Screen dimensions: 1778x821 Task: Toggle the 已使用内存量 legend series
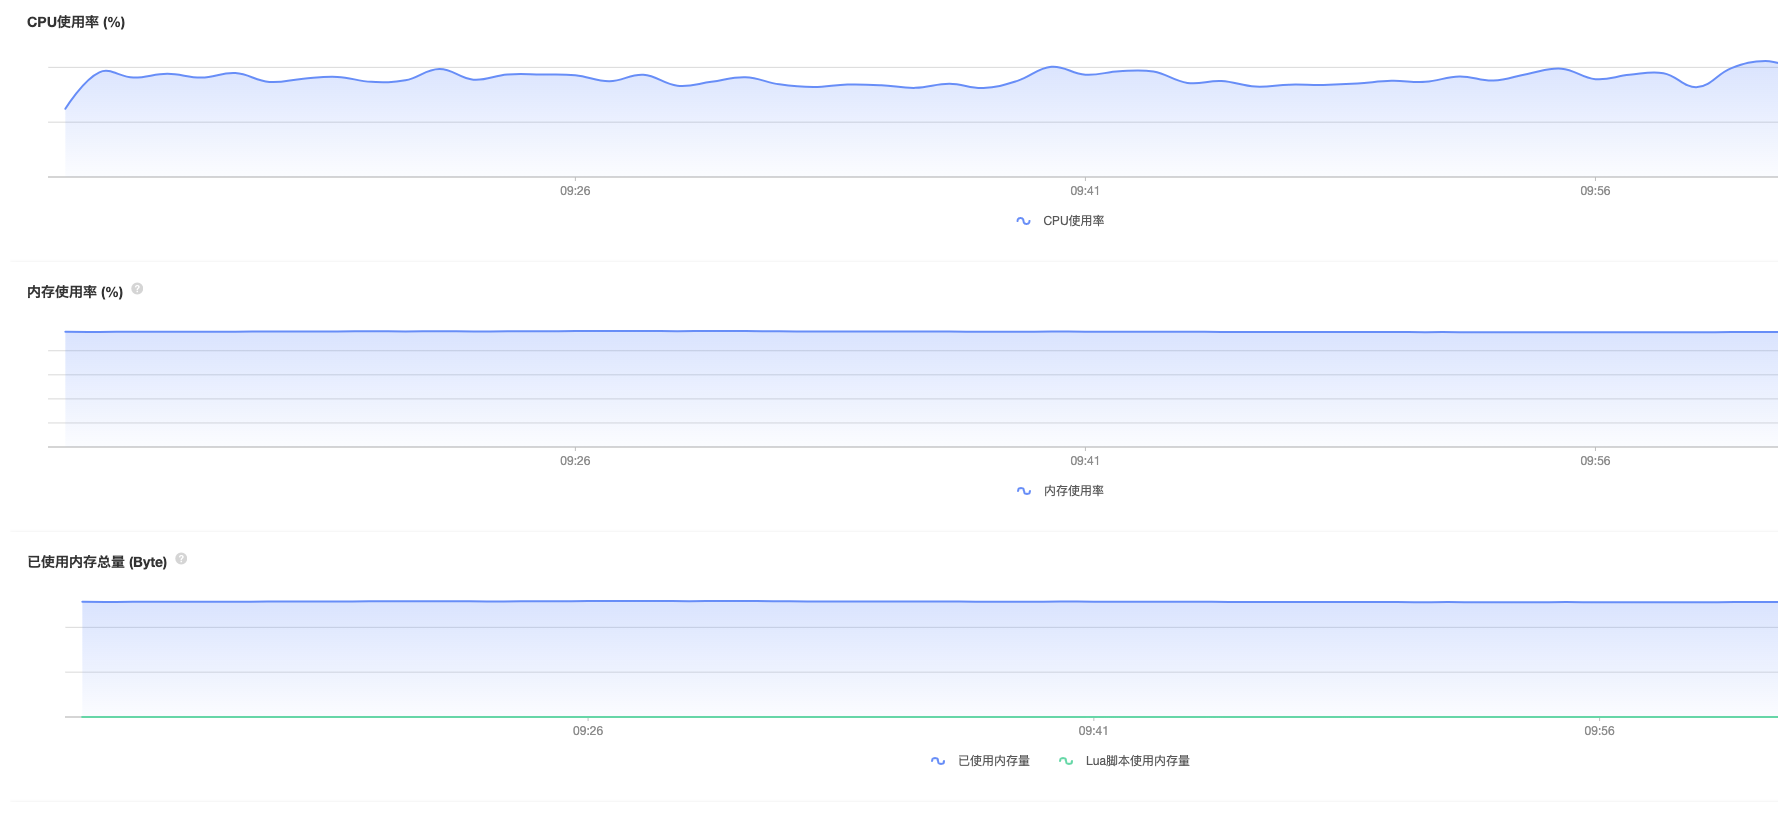[x=980, y=761]
